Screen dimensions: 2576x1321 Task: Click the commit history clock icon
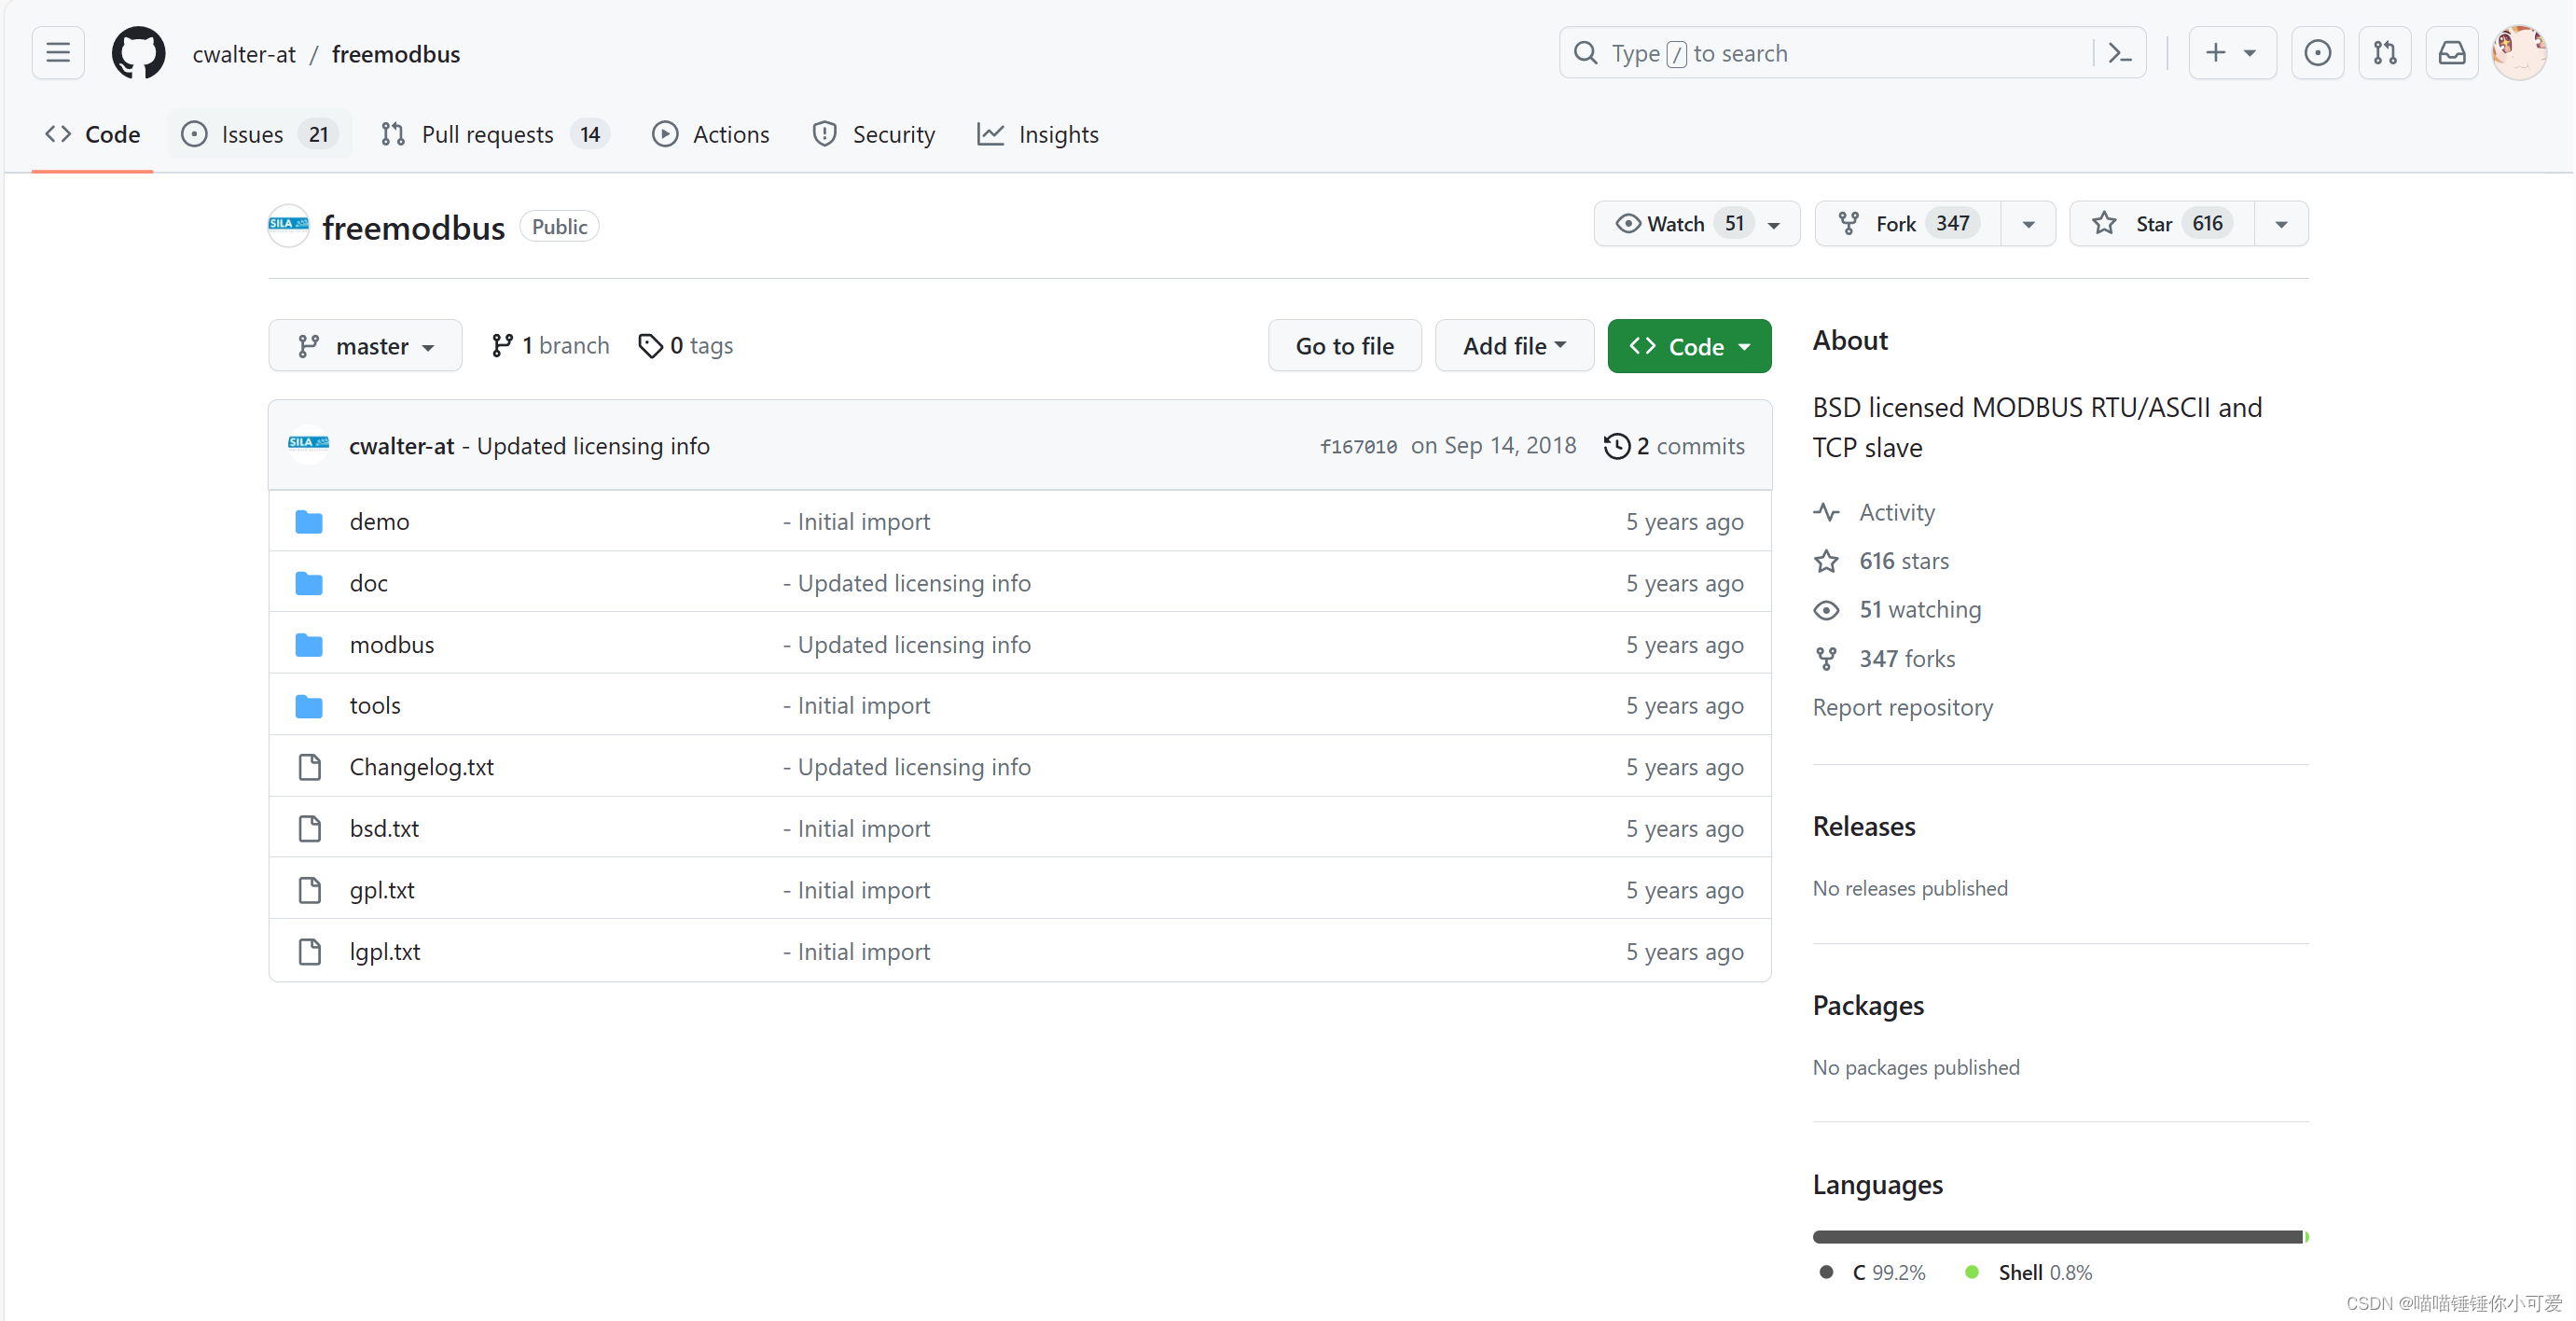pos(1616,446)
